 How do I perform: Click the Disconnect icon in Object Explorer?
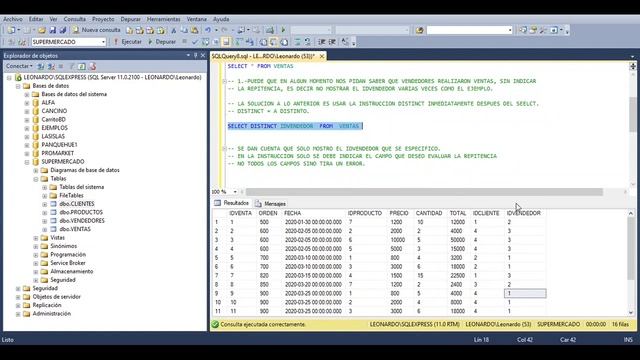point(51,66)
